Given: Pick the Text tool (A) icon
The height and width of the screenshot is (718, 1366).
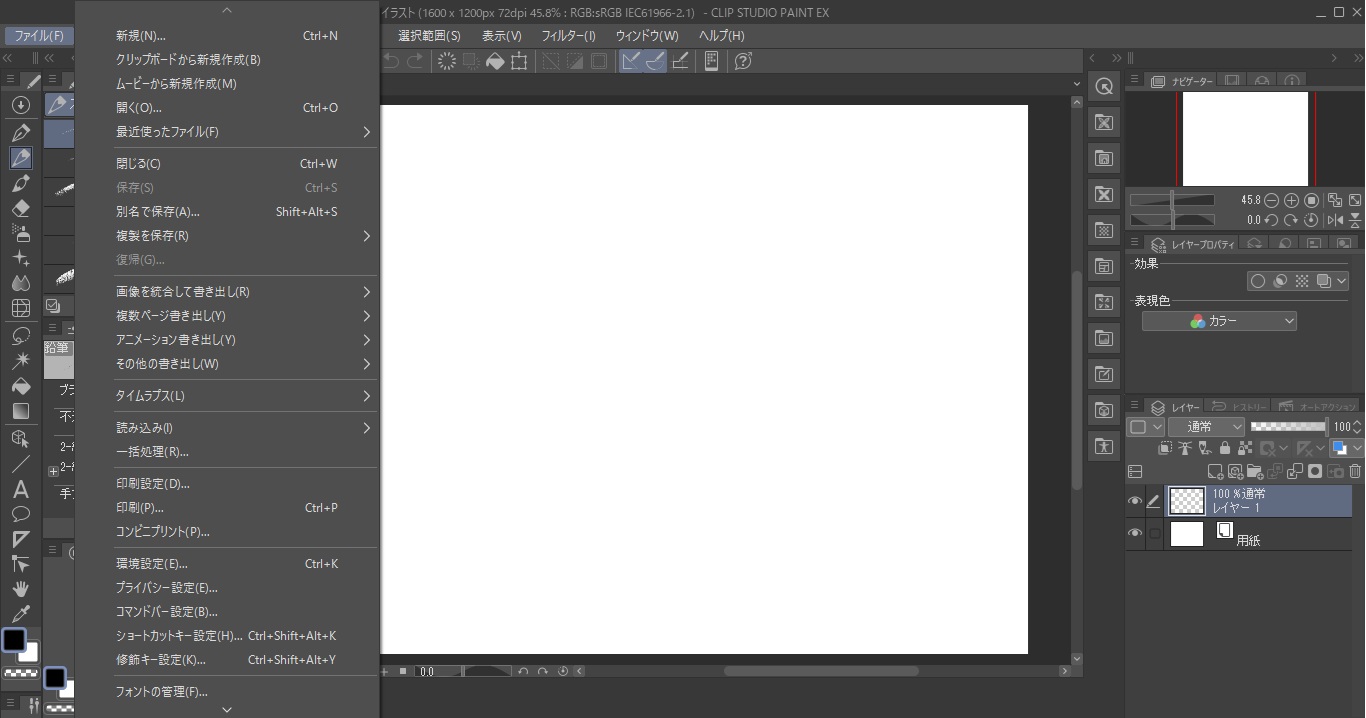Looking at the screenshot, I should [21, 489].
